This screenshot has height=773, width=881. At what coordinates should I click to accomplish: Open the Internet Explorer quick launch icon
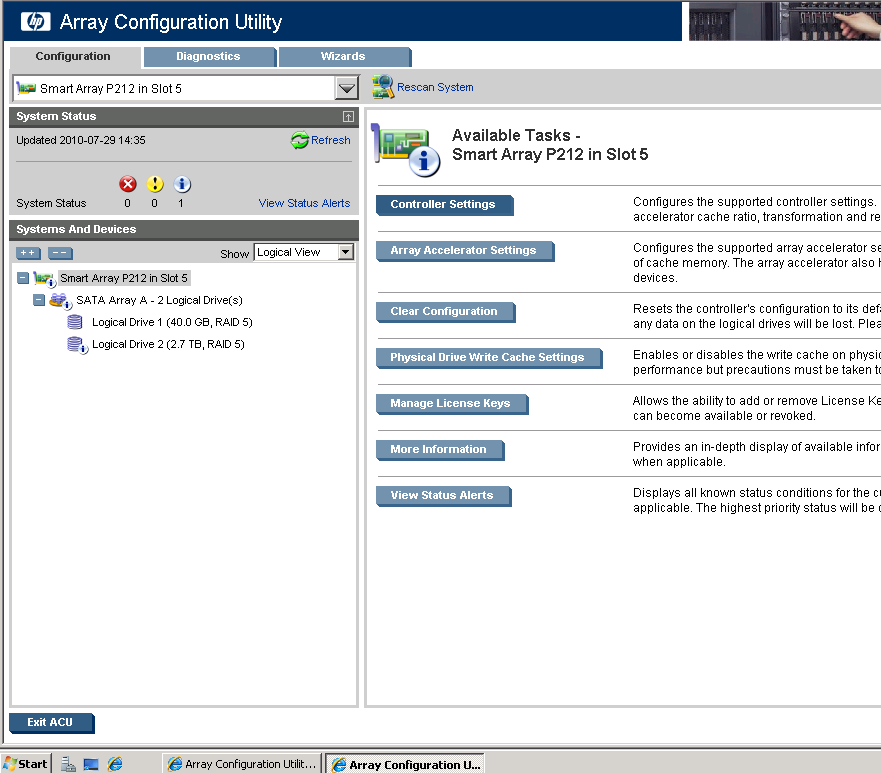pos(115,764)
